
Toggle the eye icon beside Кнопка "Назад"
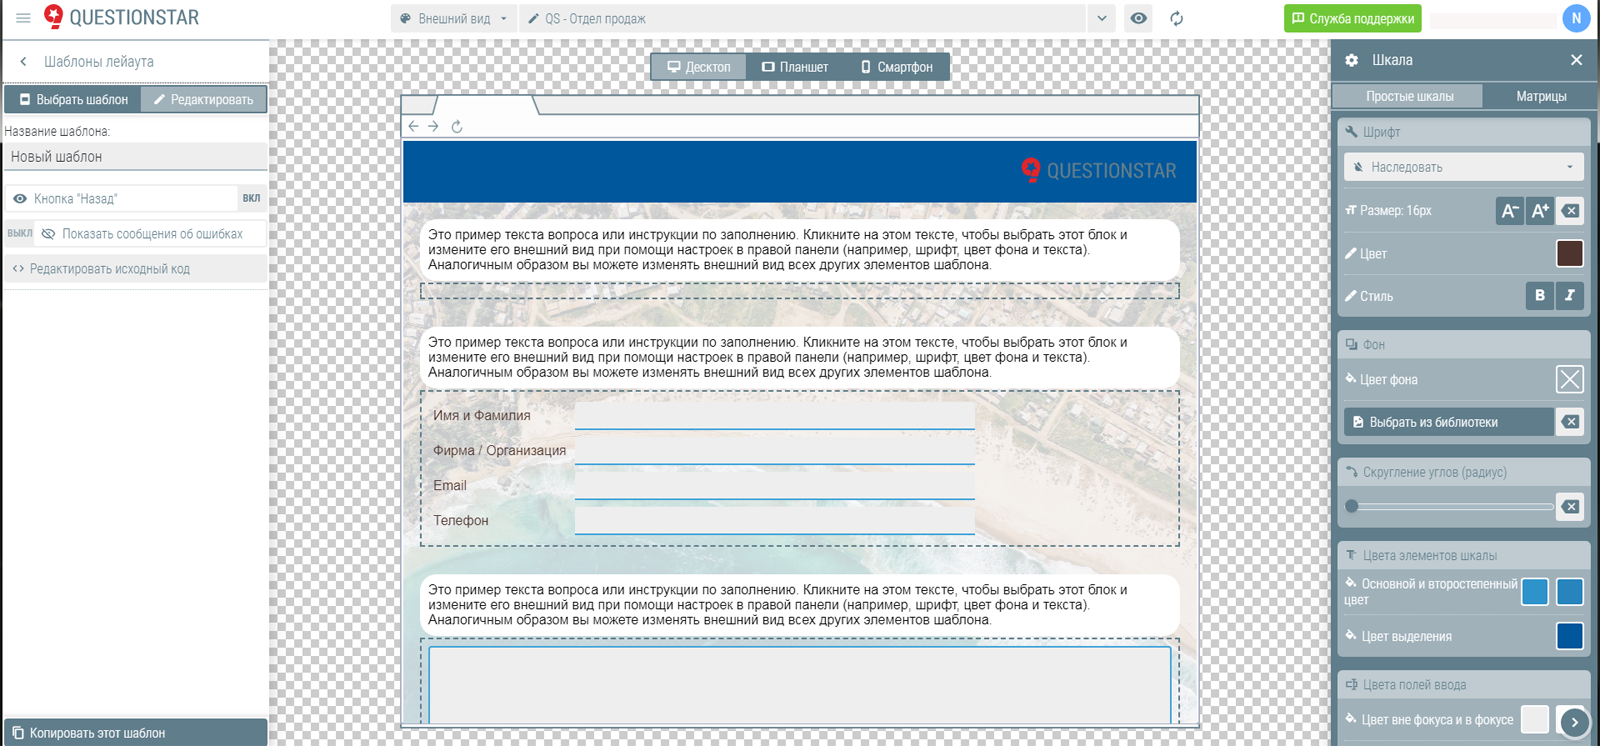(20, 198)
